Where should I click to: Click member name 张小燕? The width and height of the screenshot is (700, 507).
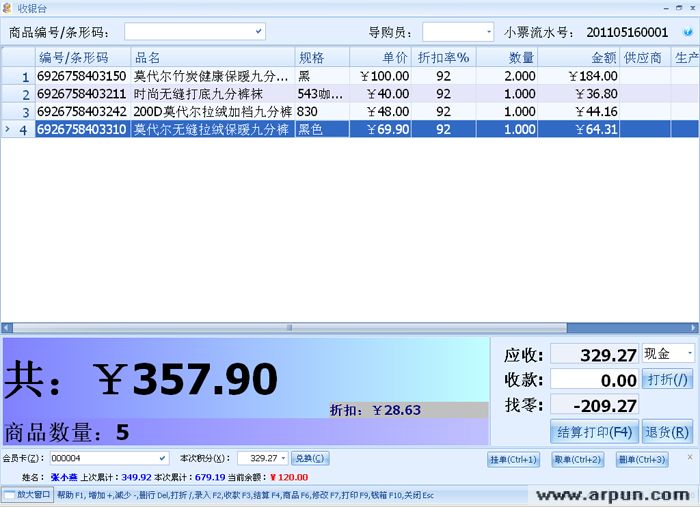[x=64, y=477]
